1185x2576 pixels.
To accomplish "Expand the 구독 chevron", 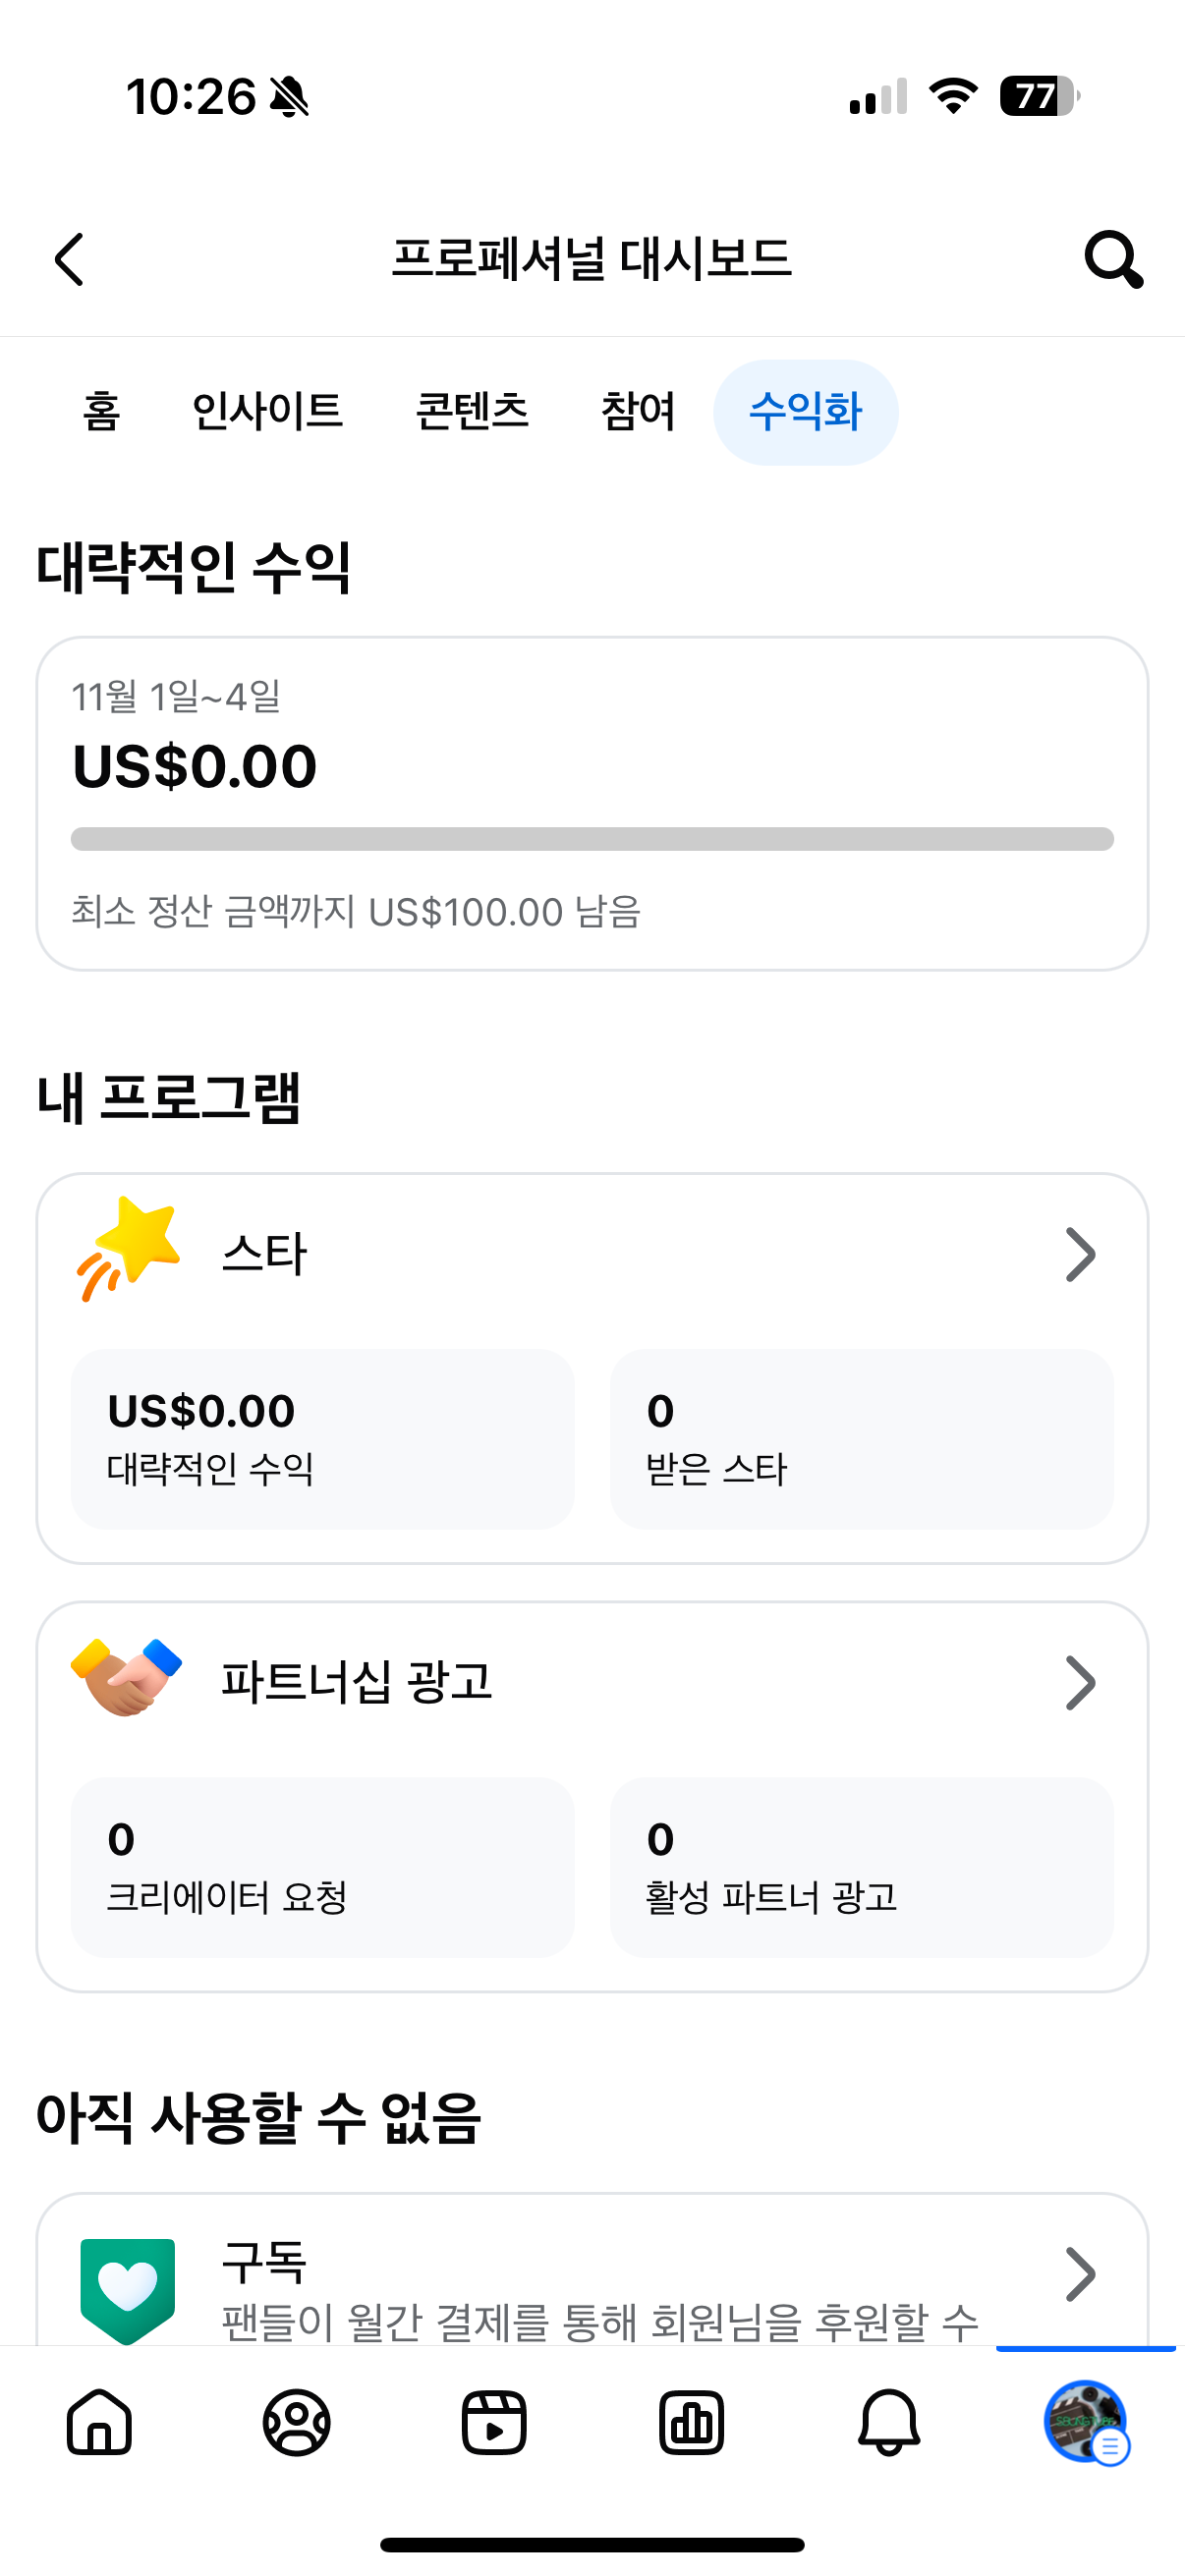I will 1080,2274.
